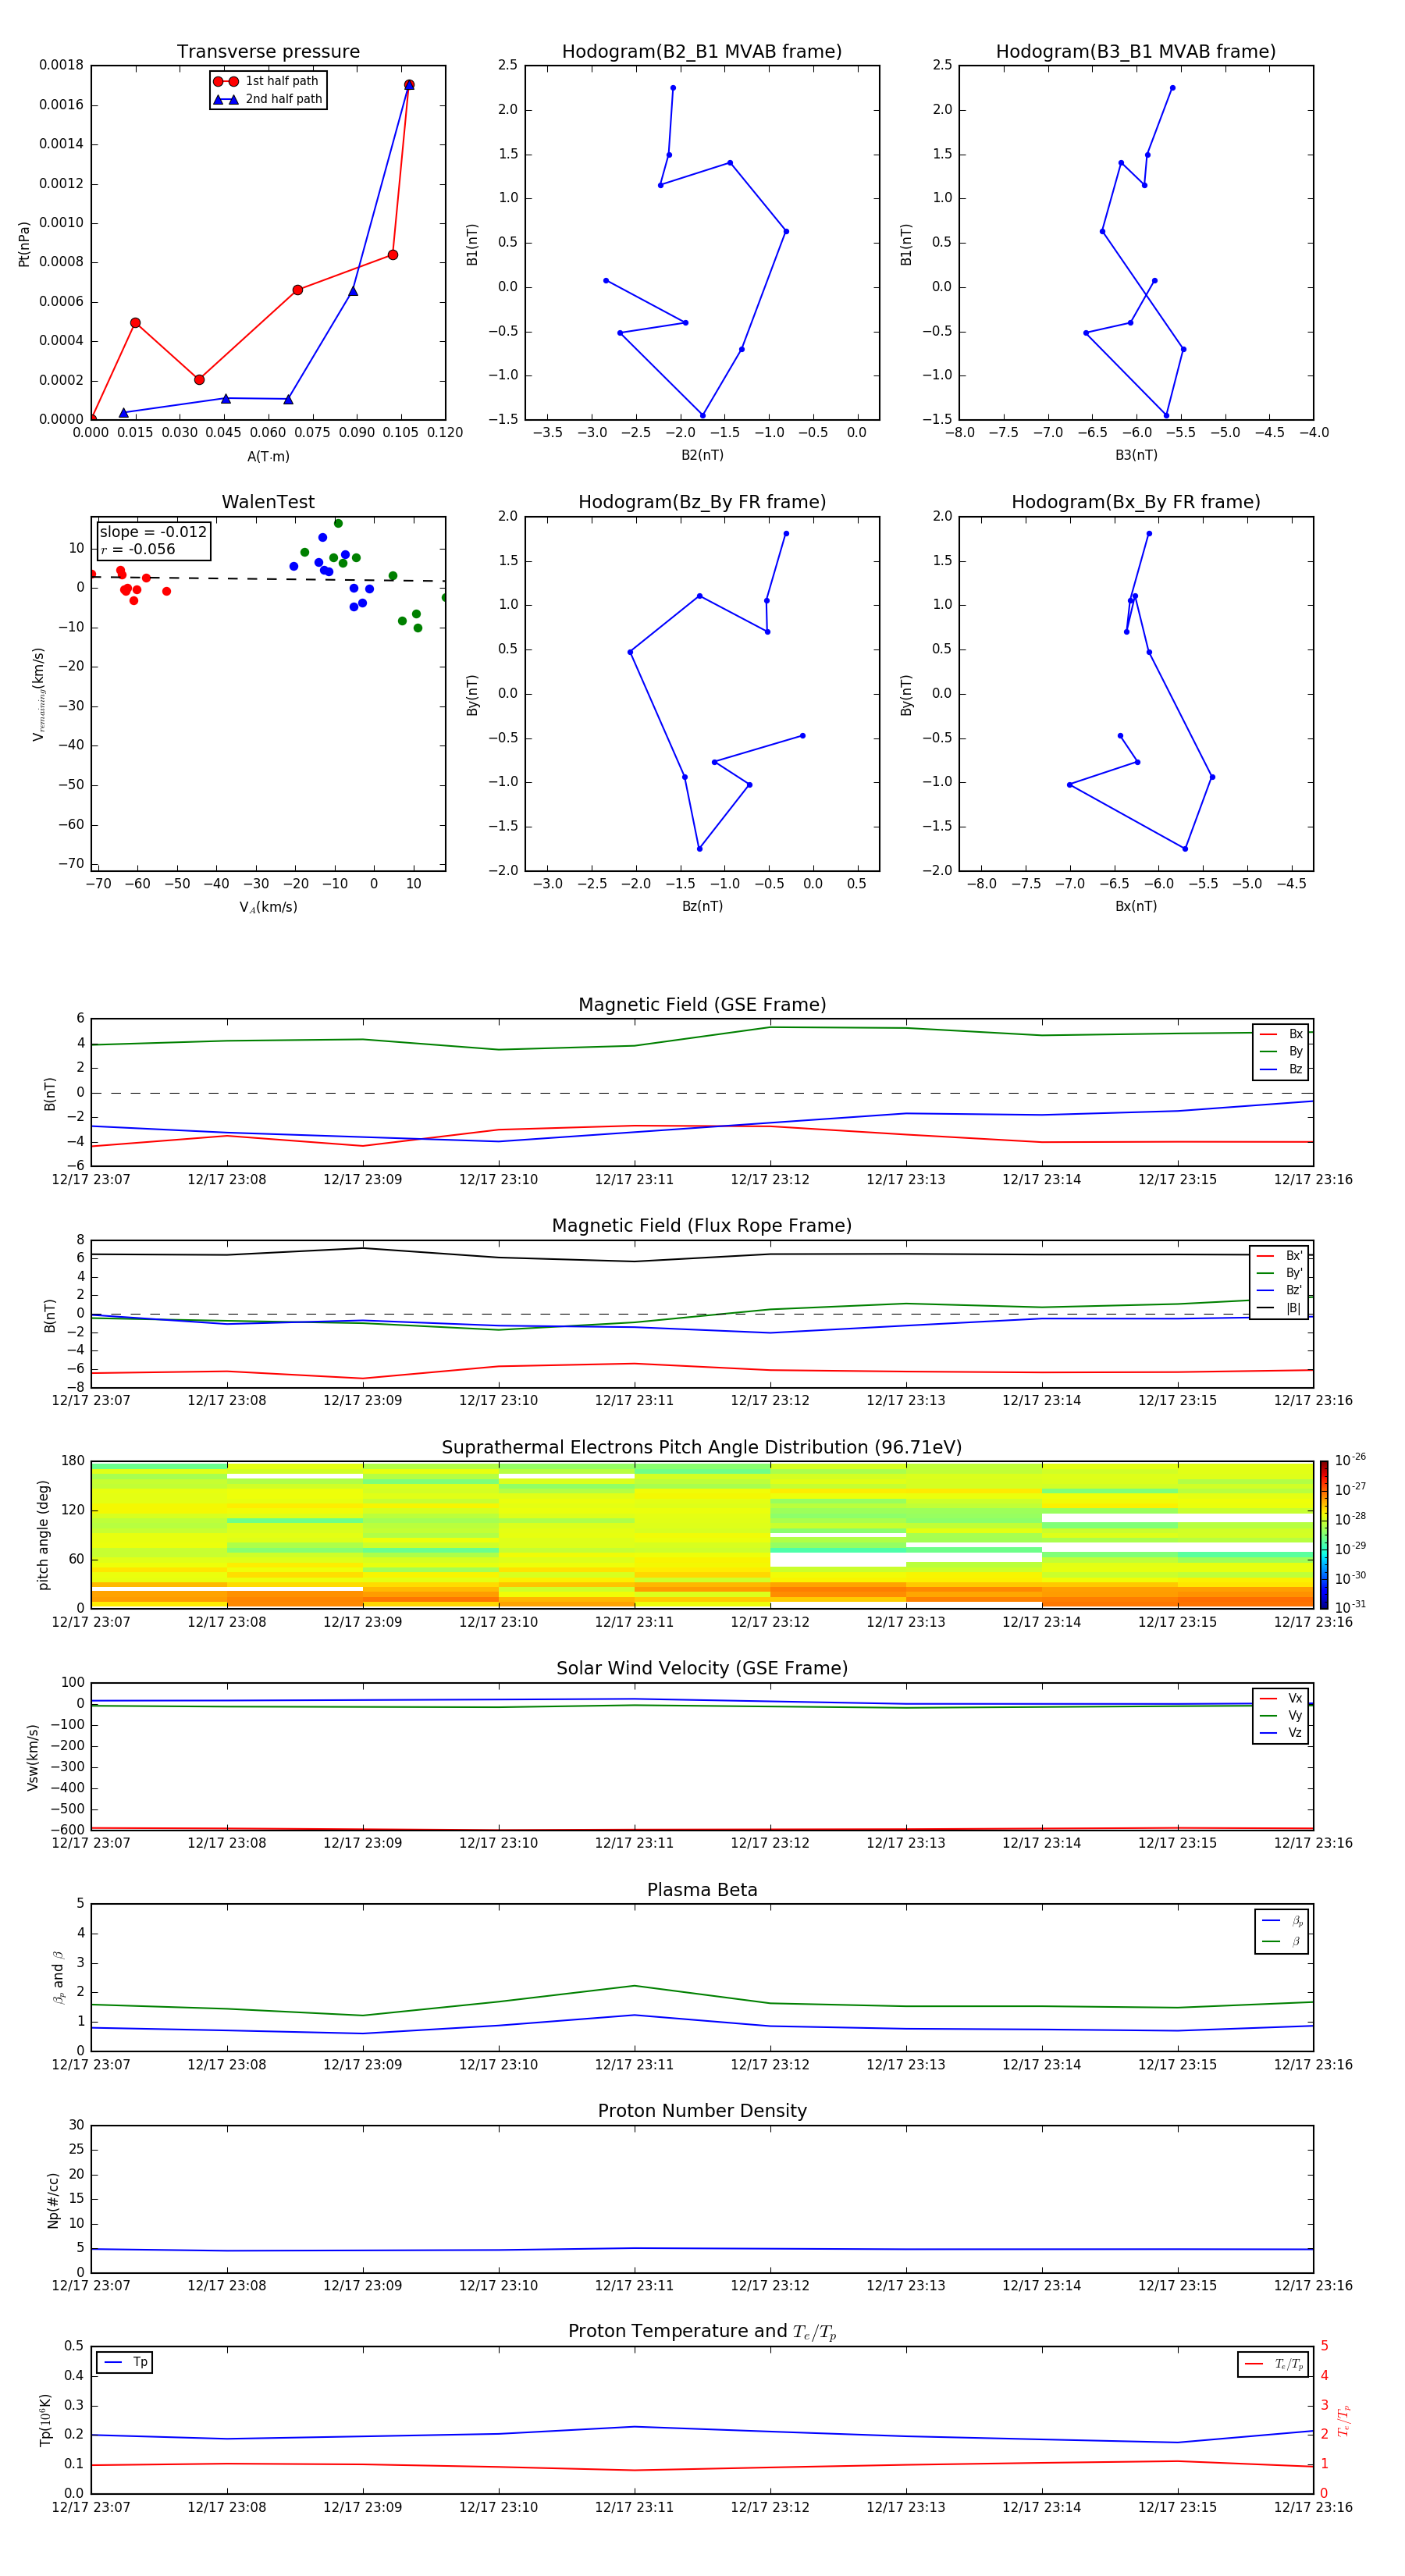This screenshot has height=2576, width=1405.
Task: Click the 'B3(nT)' x-axis label
Action: click(1136, 455)
